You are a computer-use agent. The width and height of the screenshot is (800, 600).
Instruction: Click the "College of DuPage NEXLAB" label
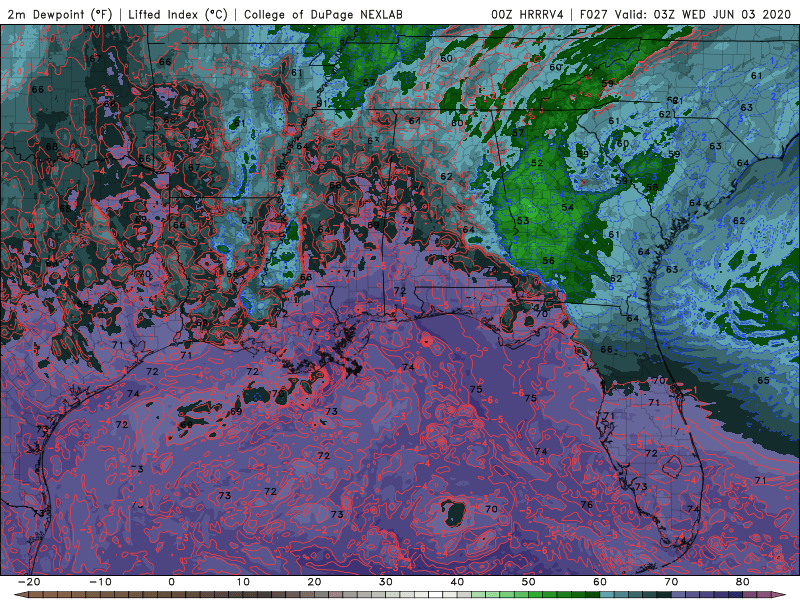point(323,14)
